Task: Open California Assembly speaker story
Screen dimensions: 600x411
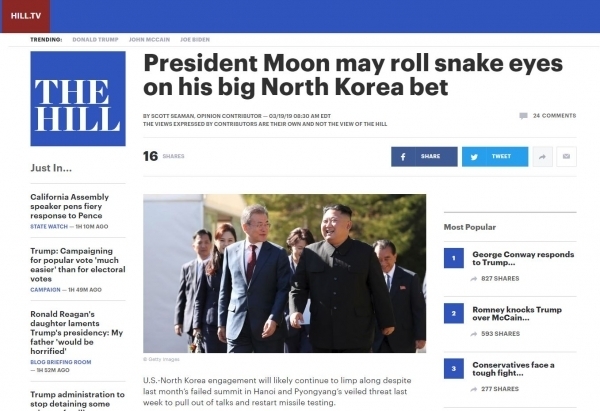Action: [70, 206]
